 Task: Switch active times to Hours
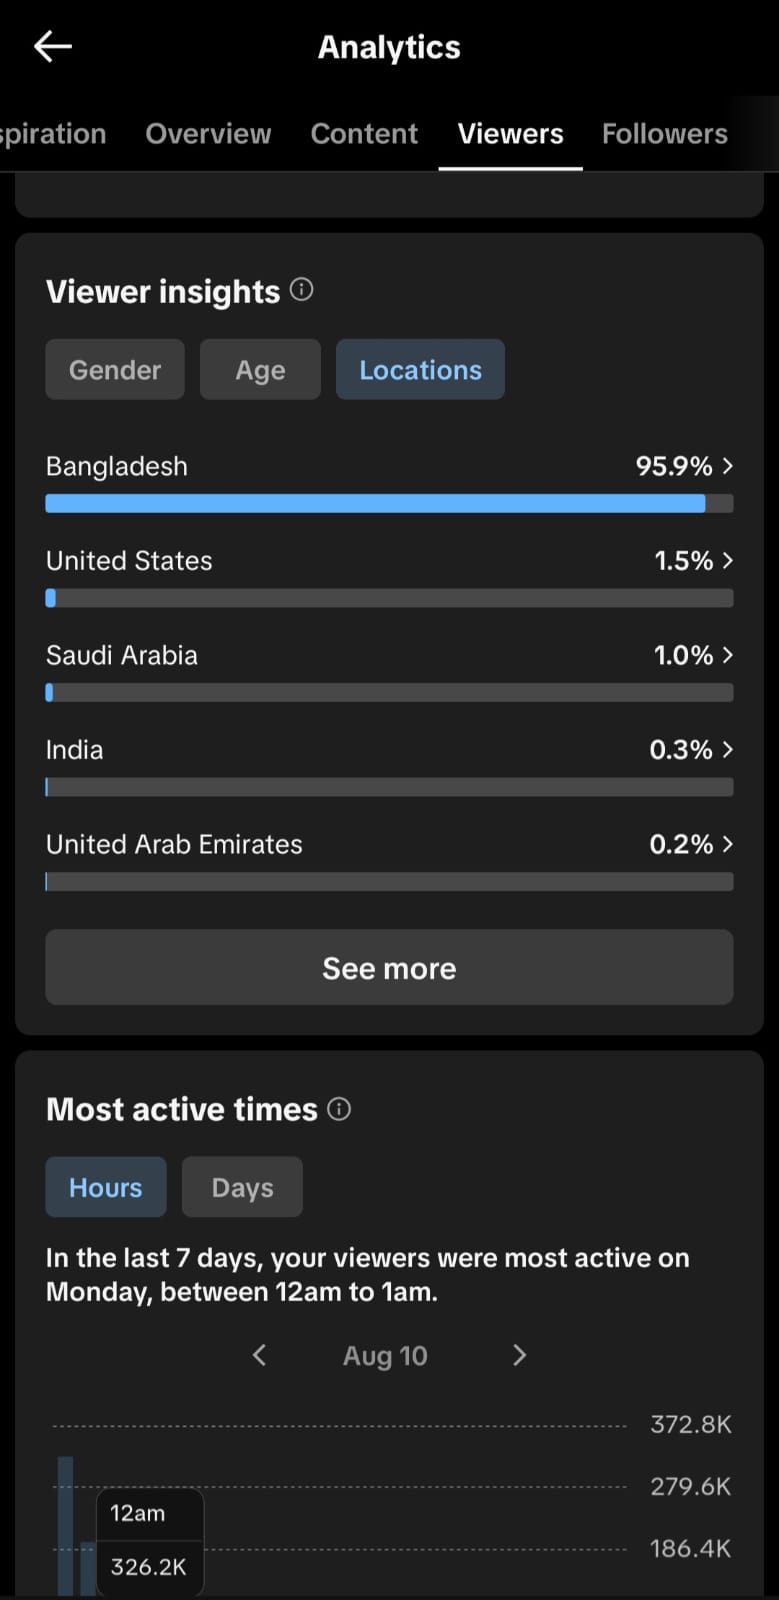coord(106,1187)
